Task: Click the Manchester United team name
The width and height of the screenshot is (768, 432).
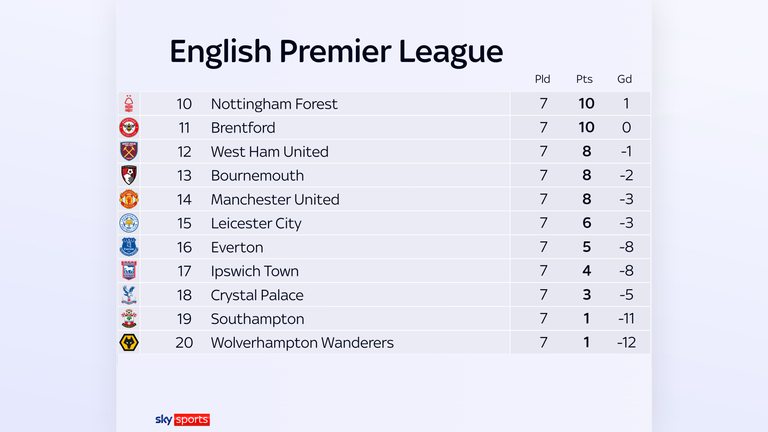Action: coord(275,199)
